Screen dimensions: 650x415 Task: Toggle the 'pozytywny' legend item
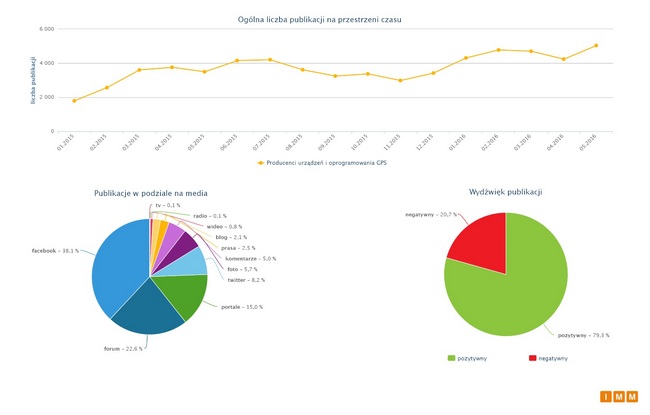pos(471,357)
